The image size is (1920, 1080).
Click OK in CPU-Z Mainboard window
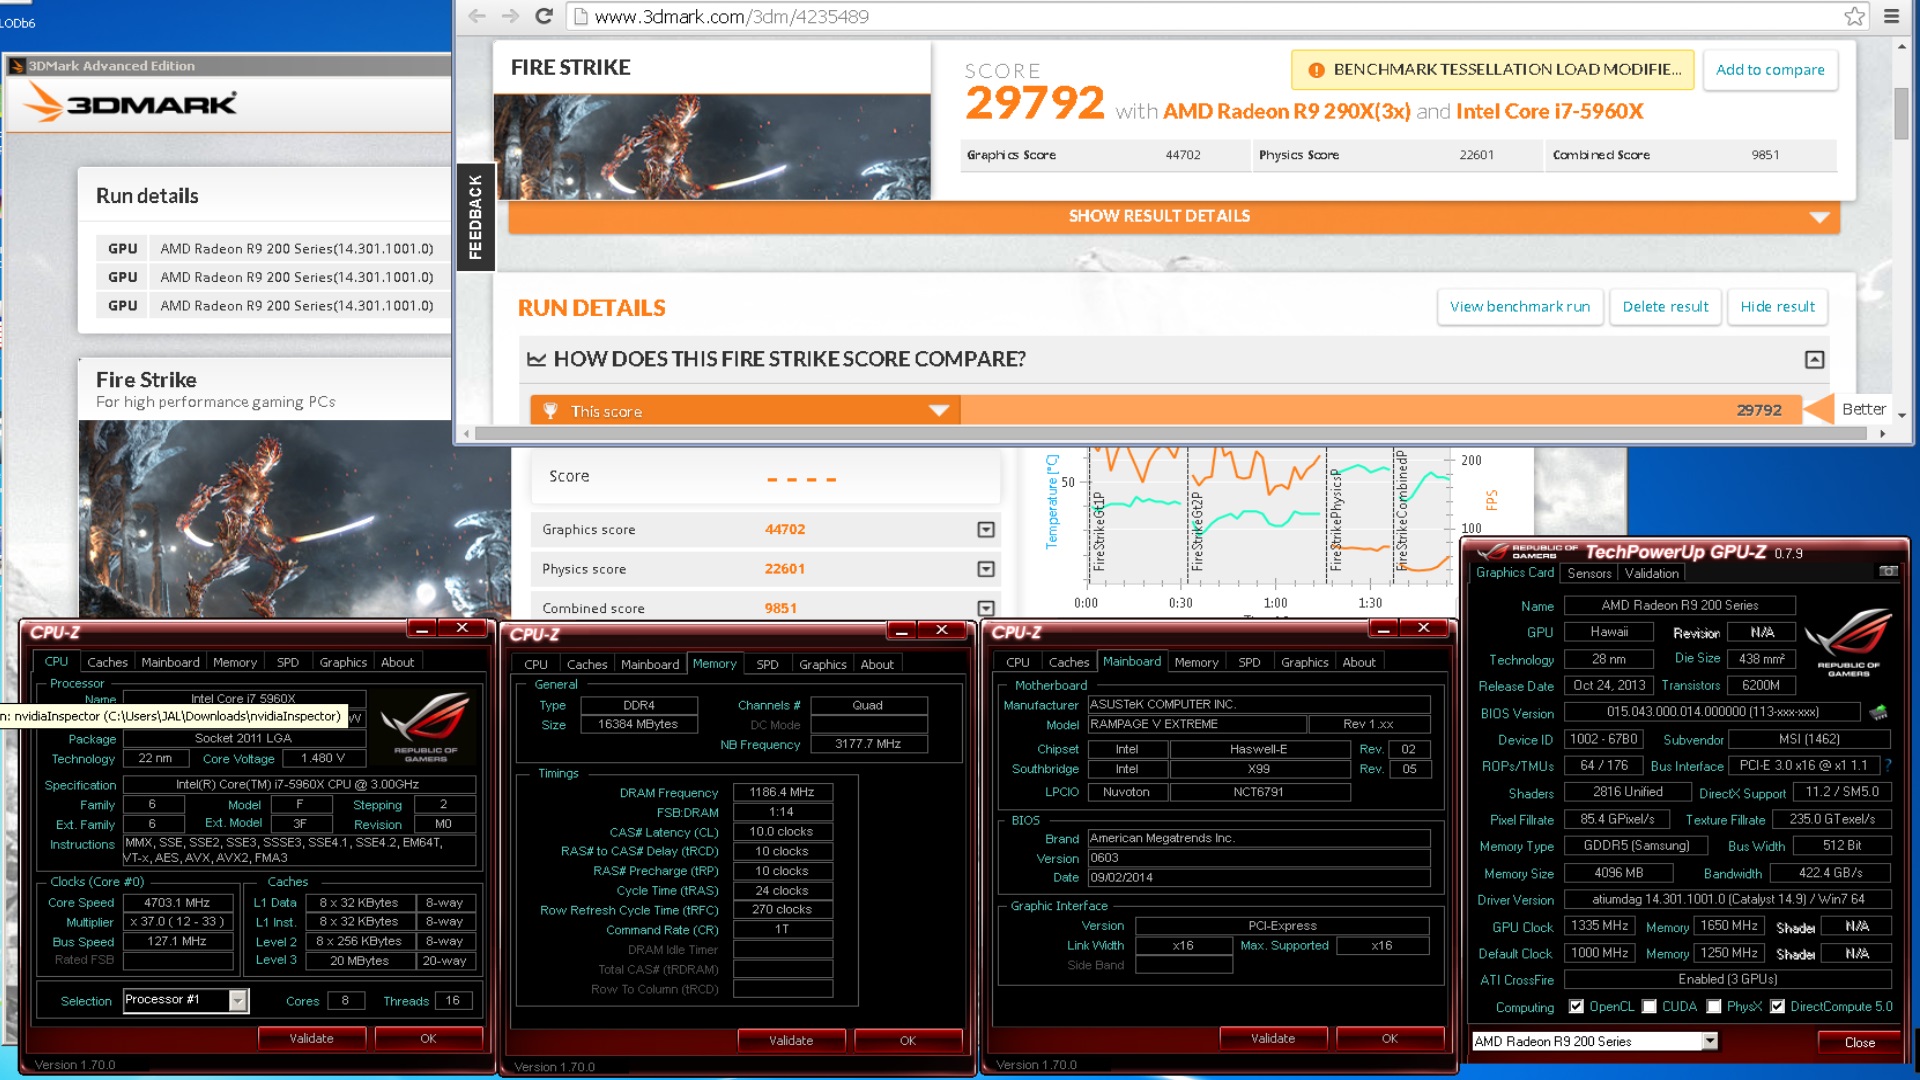(1389, 1038)
